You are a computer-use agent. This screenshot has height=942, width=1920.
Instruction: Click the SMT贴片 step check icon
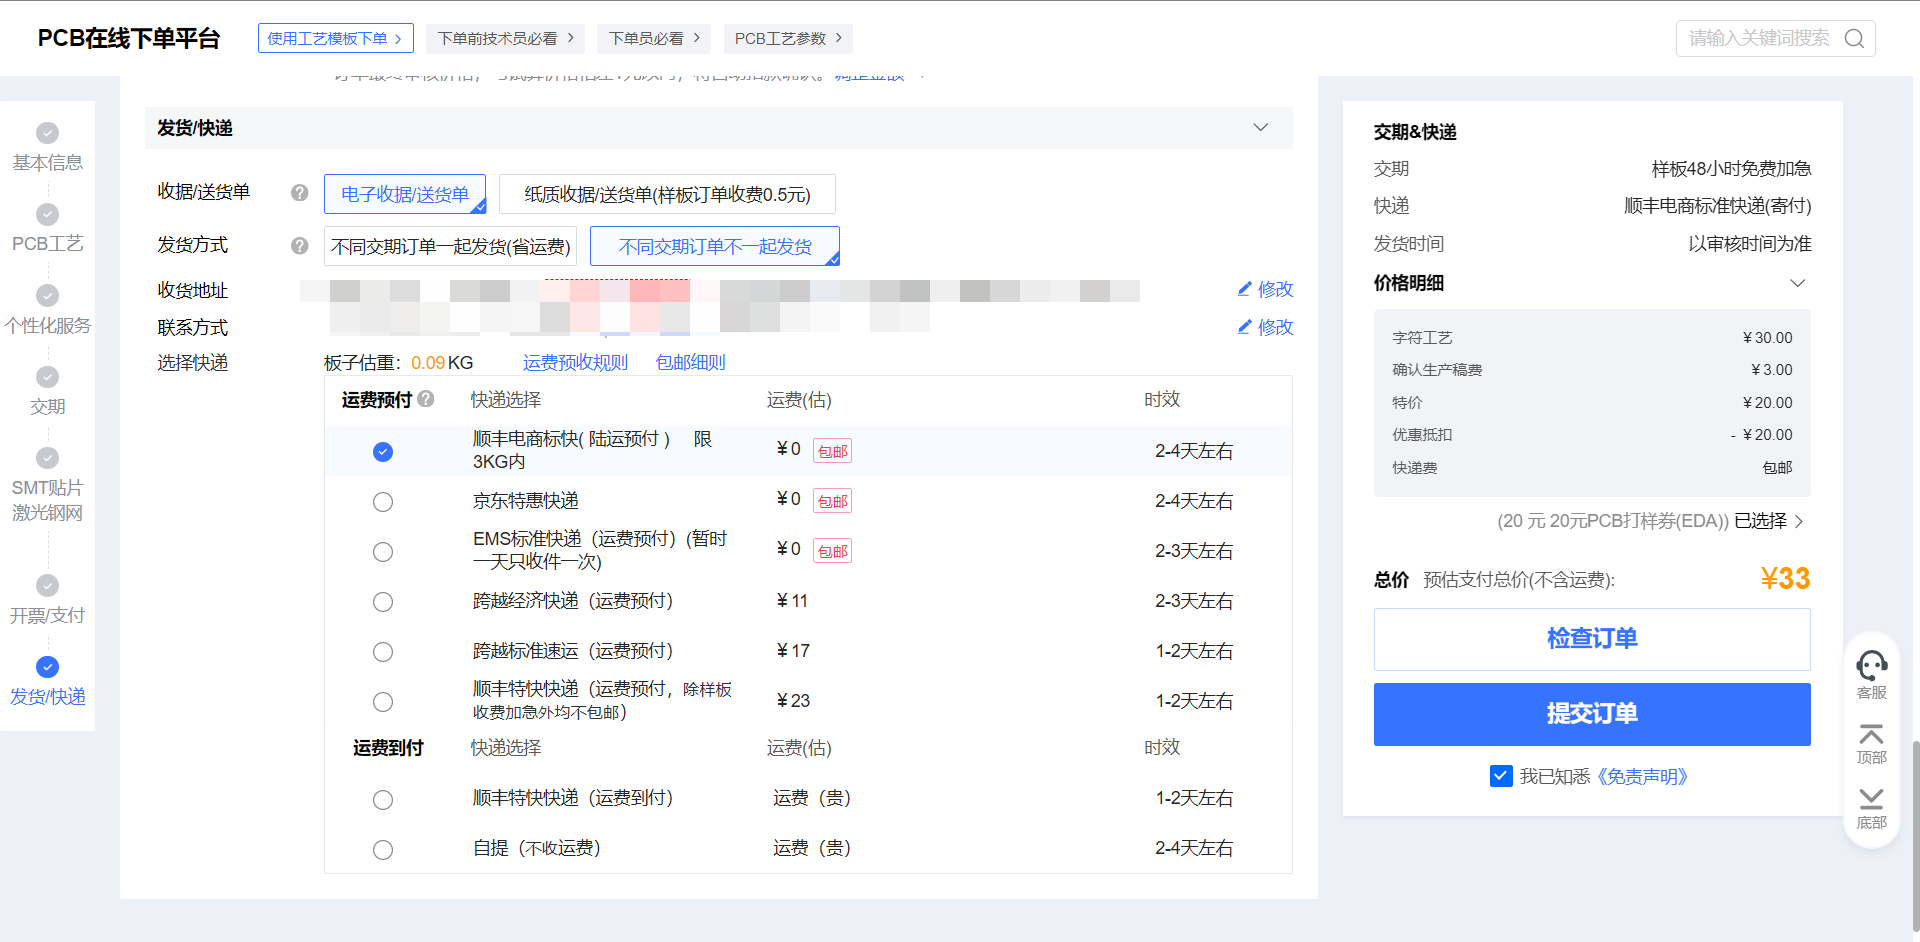[47, 457]
